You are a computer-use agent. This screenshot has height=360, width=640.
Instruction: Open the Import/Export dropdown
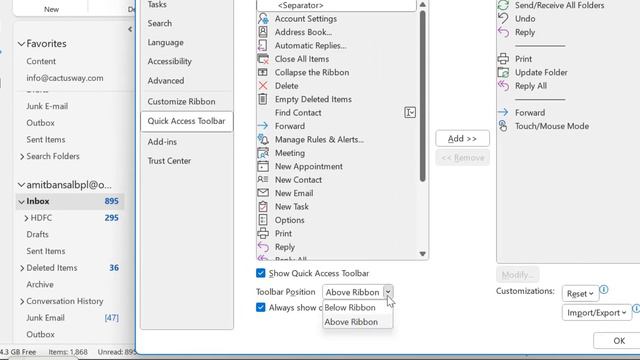(x=596, y=313)
